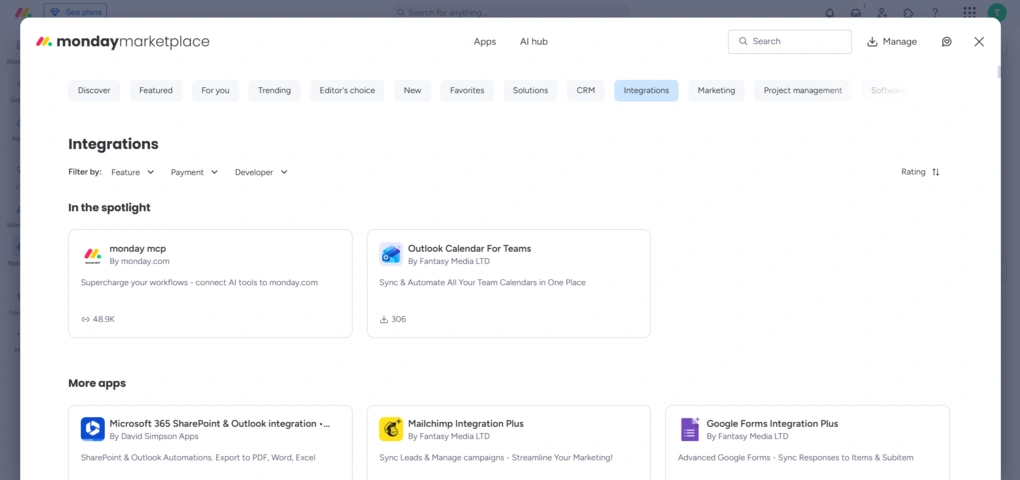
Task: Click the Manage download icon
Action: (872, 42)
